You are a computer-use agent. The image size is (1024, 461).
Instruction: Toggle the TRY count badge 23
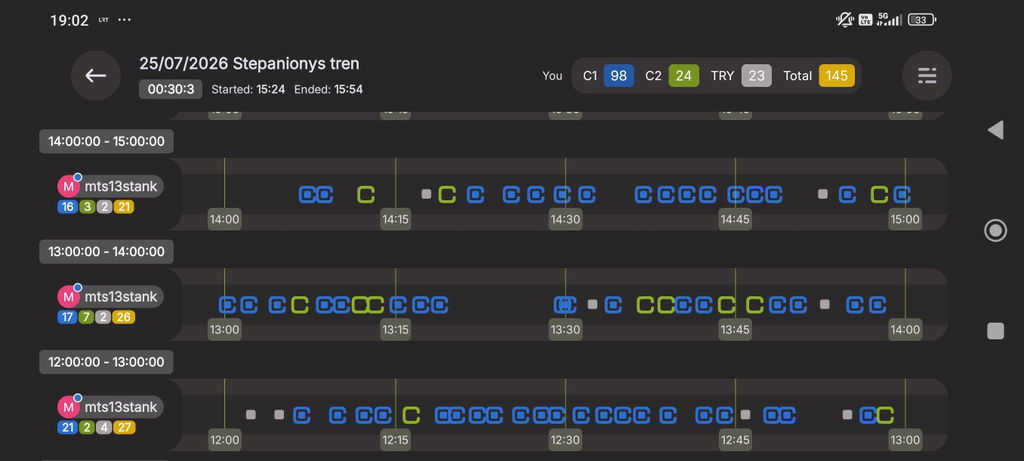(756, 76)
